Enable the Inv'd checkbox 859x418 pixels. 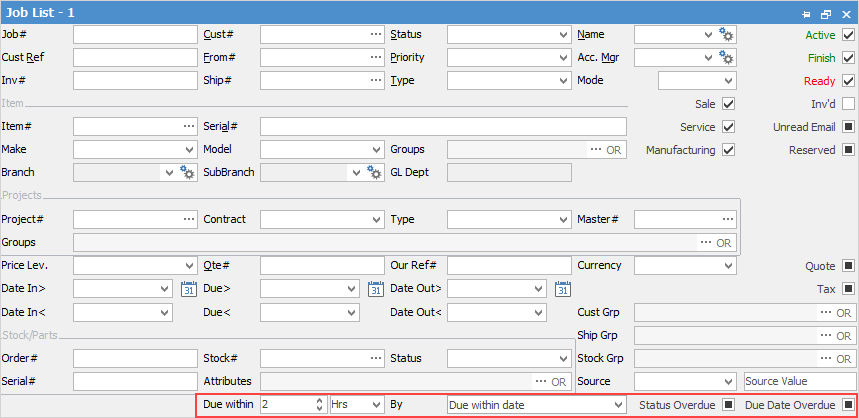tap(848, 104)
